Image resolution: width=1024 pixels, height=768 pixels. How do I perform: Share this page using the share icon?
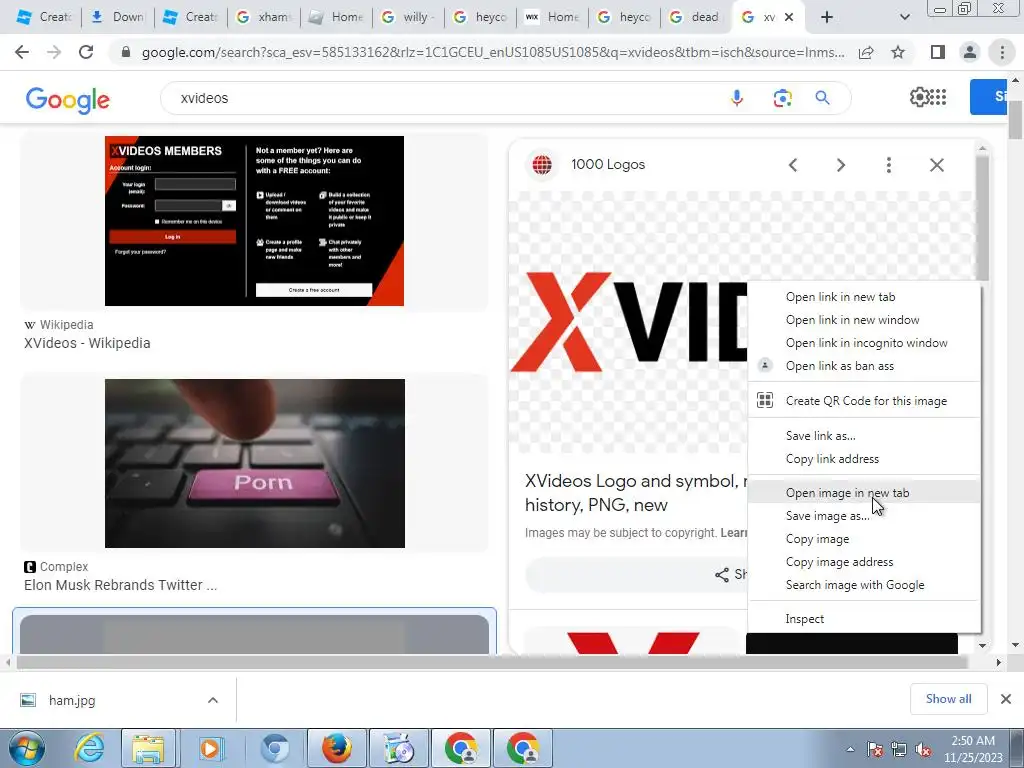[x=866, y=52]
